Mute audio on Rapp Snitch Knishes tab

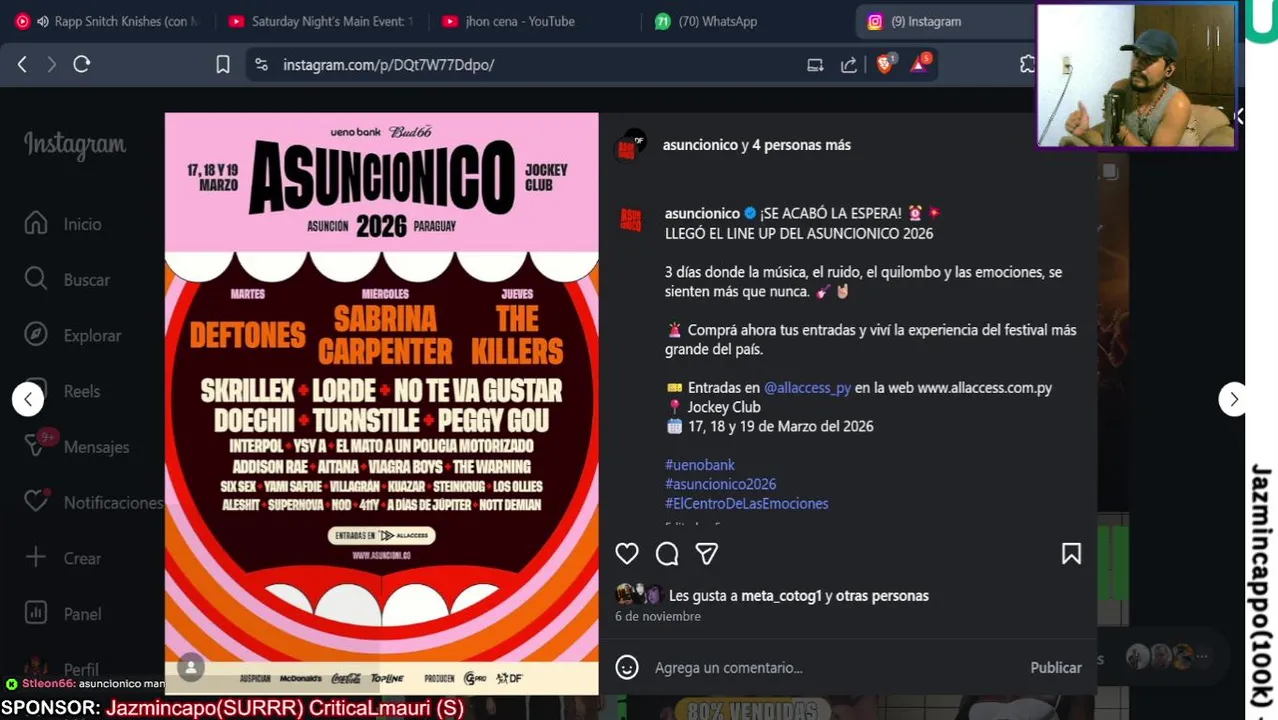(43, 21)
